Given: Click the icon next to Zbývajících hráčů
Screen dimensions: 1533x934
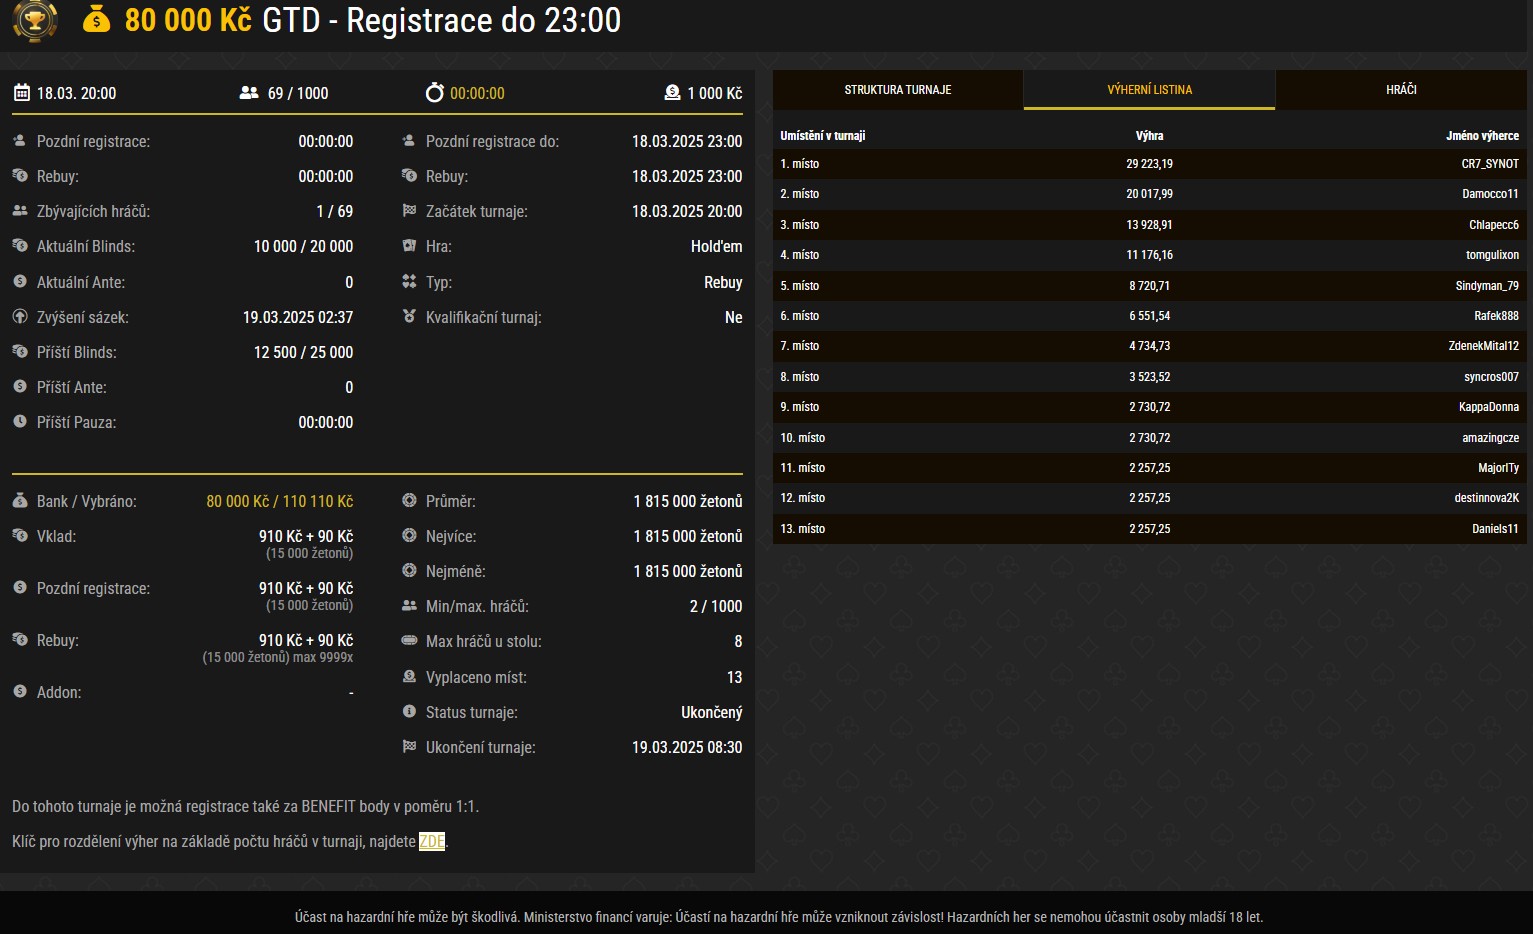Looking at the screenshot, I should (x=20, y=211).
